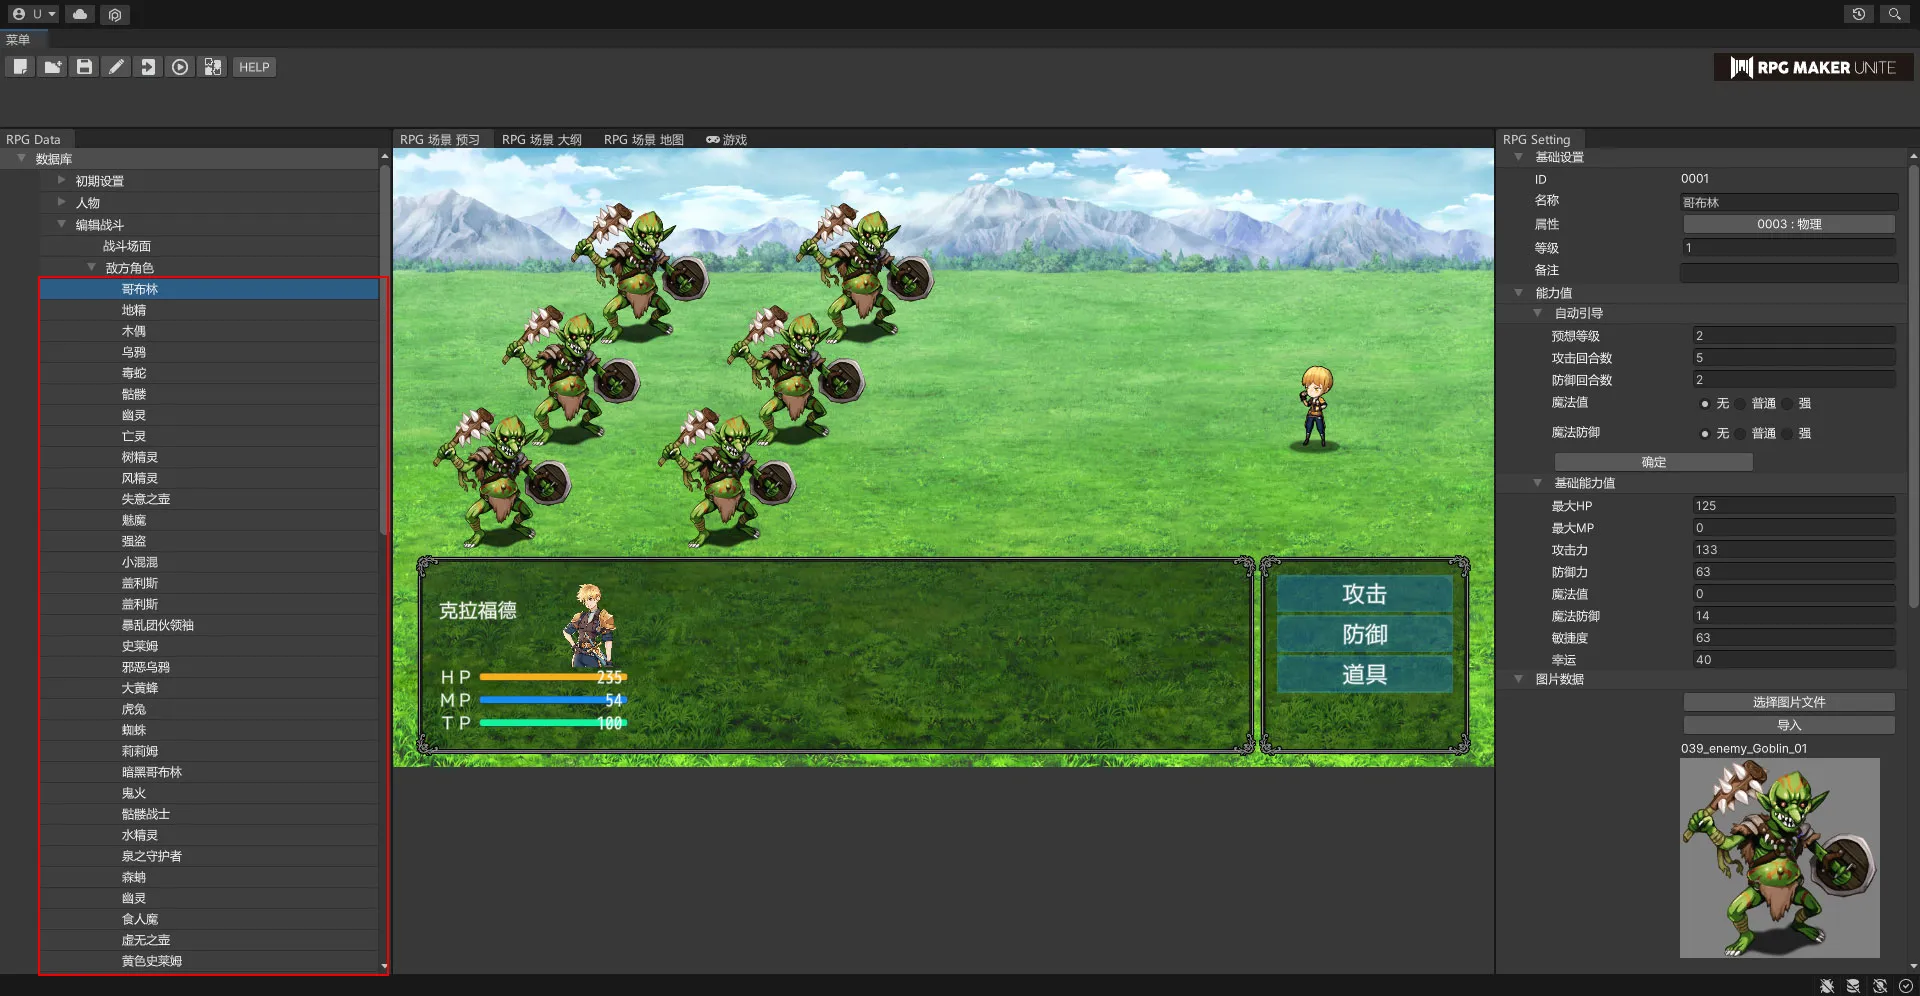Click the search magnifier icon at top right
1920x996 pixels.
pyautogui.click(x=1894, y=14)
